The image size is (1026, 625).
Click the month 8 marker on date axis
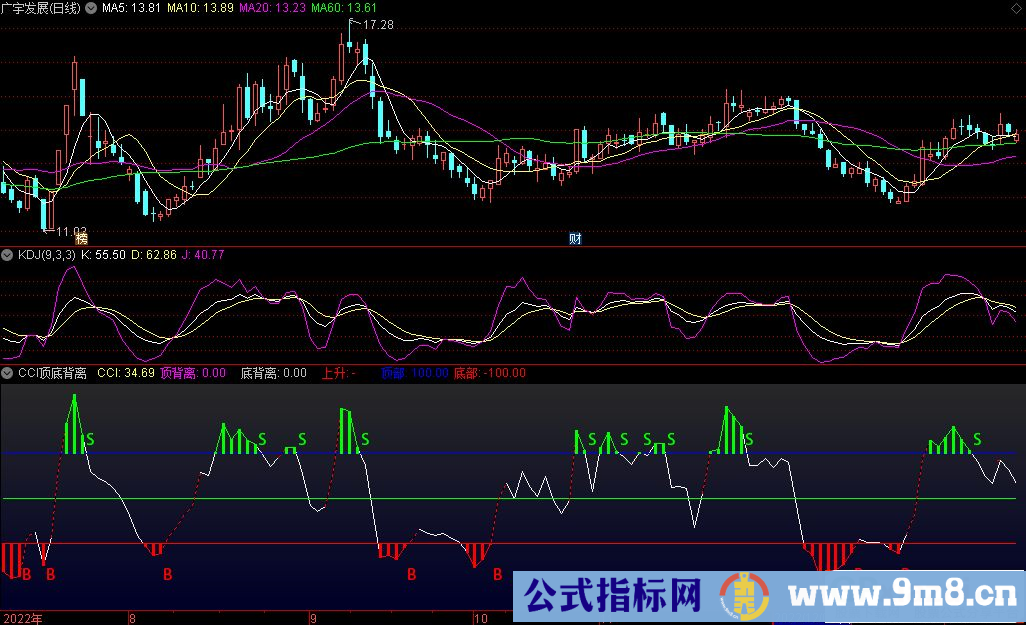point(132,618)
